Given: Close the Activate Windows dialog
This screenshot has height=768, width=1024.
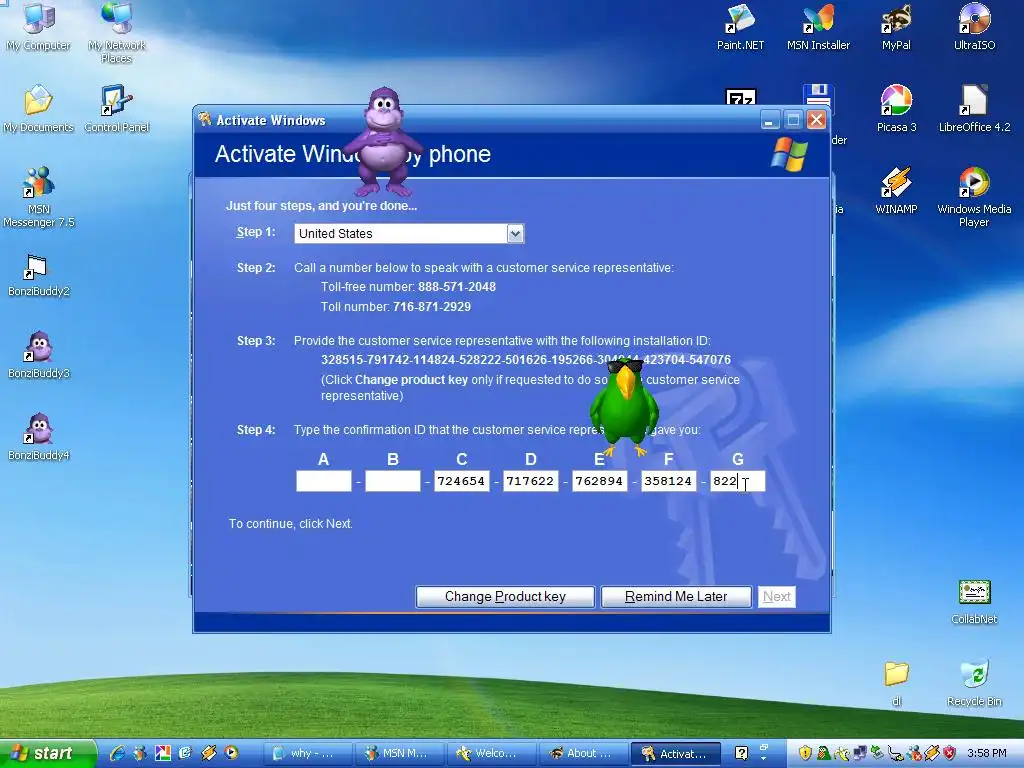Looking at the screenshot, I should pyautogui.click(x=816, y=120).
